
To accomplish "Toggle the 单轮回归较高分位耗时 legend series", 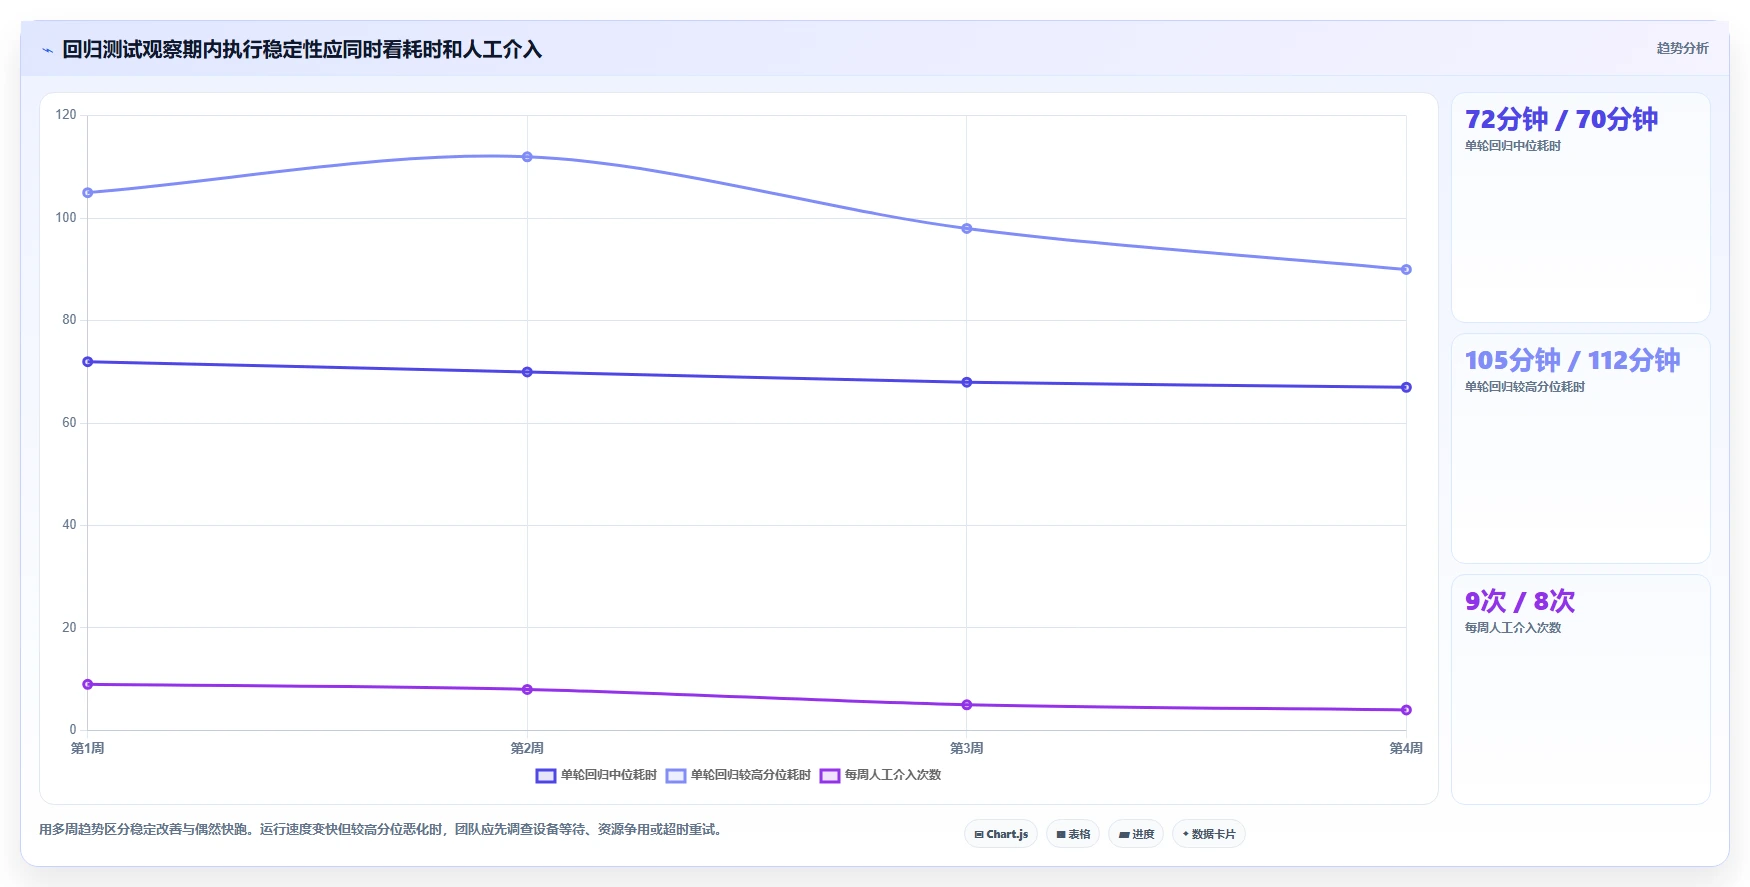I will click(738, 775).
